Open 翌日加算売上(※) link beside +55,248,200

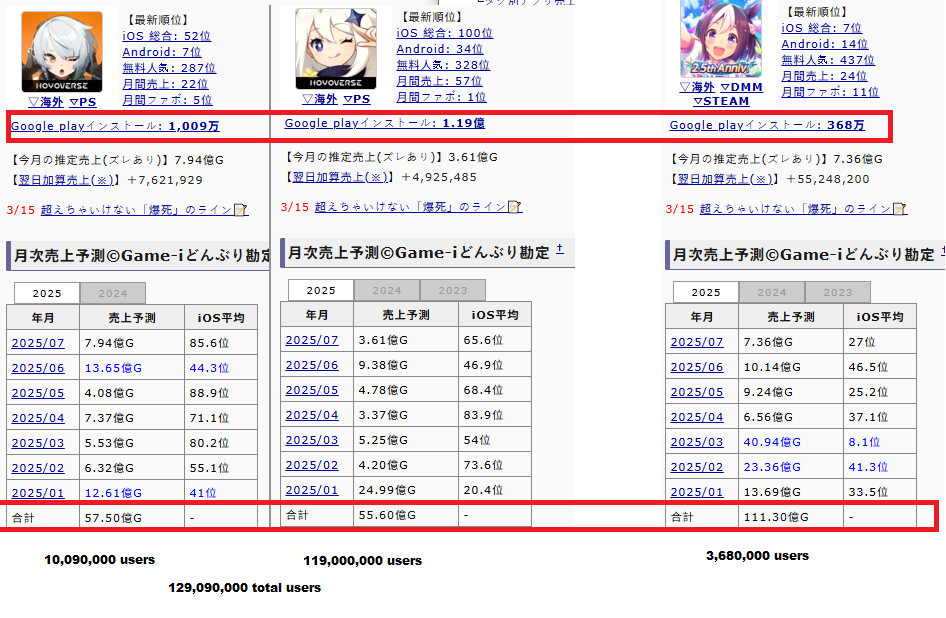click(x=725, y=179)
